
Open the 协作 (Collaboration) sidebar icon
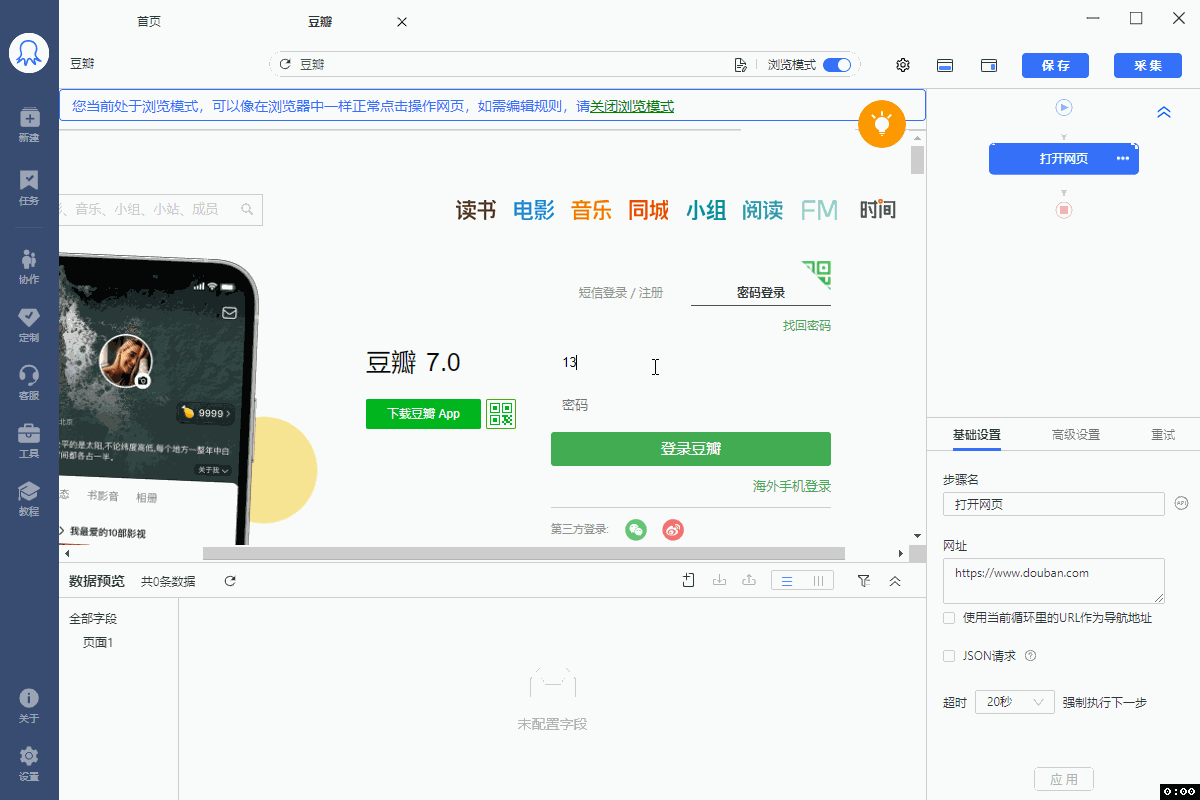pyautogui.click(x=29, y=259)
